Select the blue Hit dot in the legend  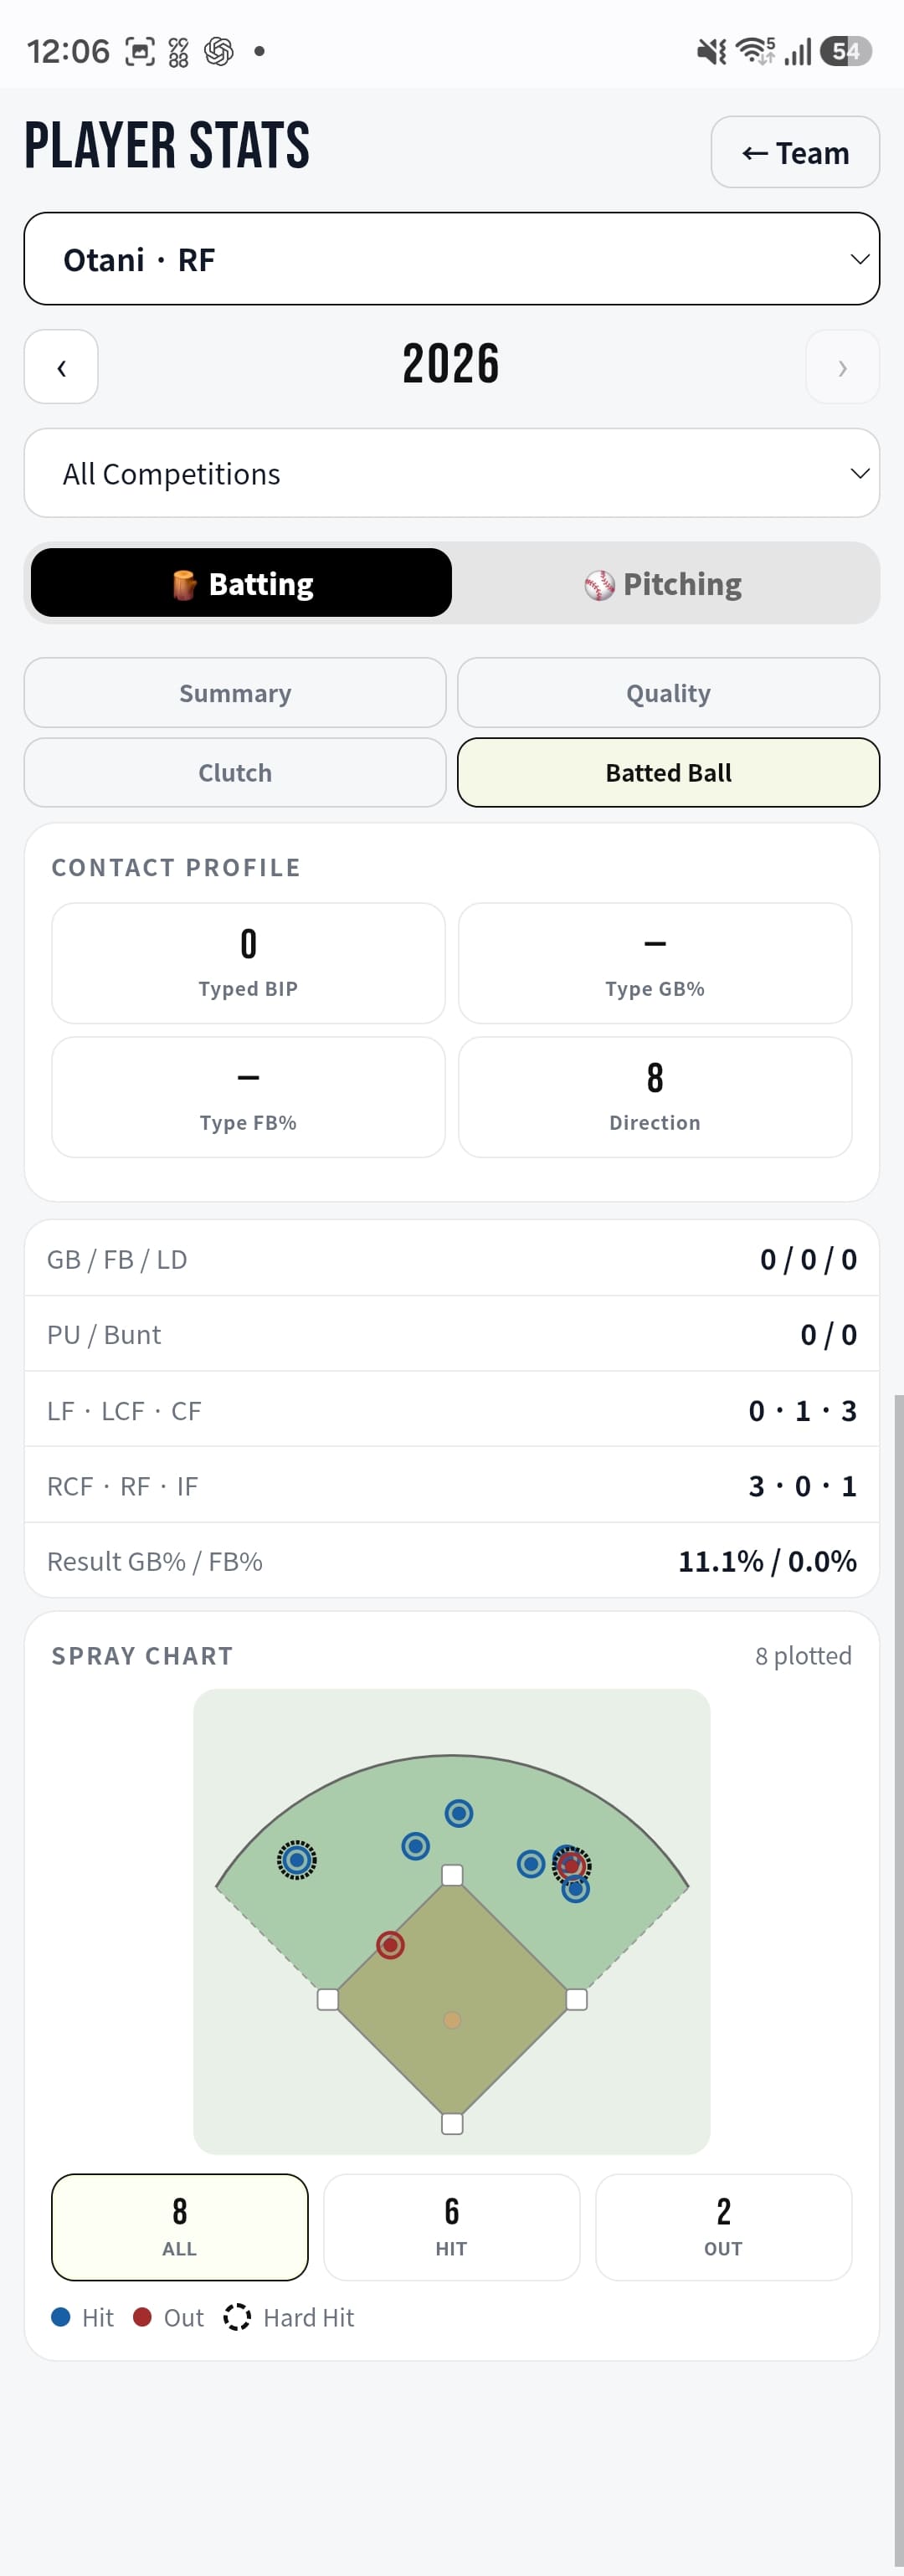[62, 2316]
